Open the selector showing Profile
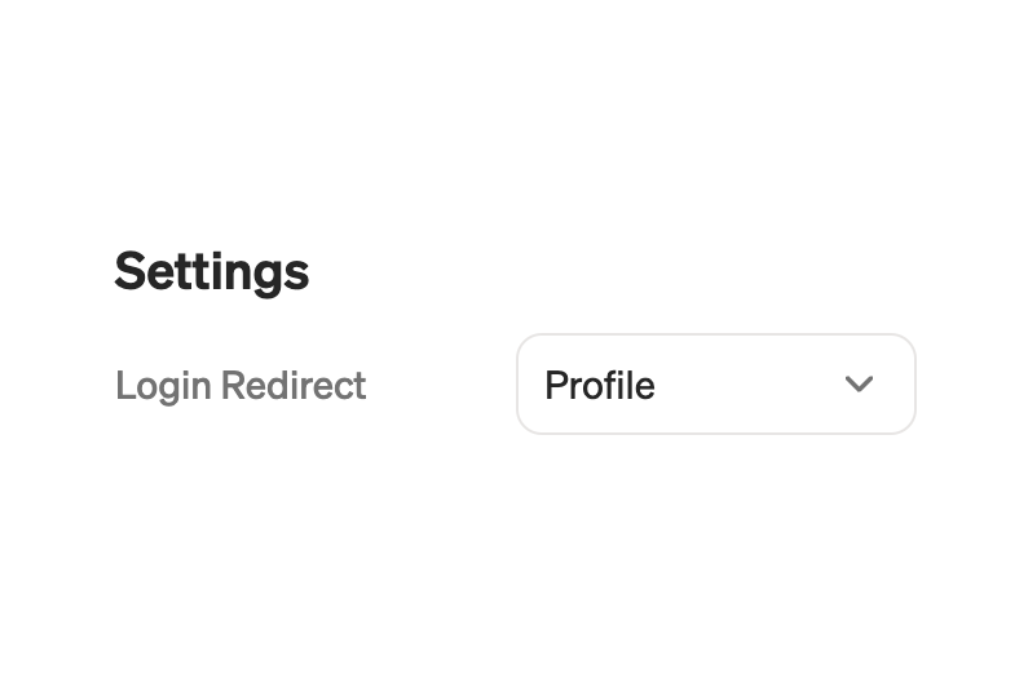1016x674 pixels. [x=716, y=384]
